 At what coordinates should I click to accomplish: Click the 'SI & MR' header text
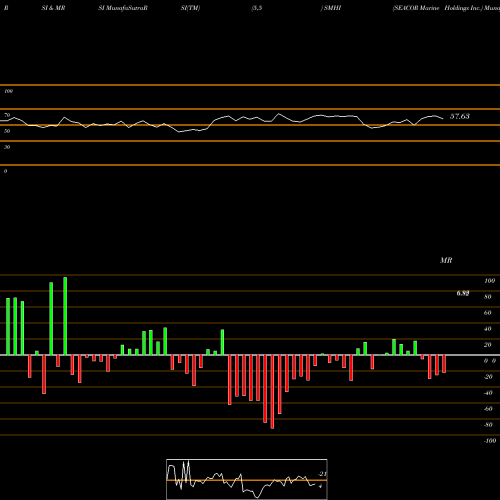click(53, 8)
